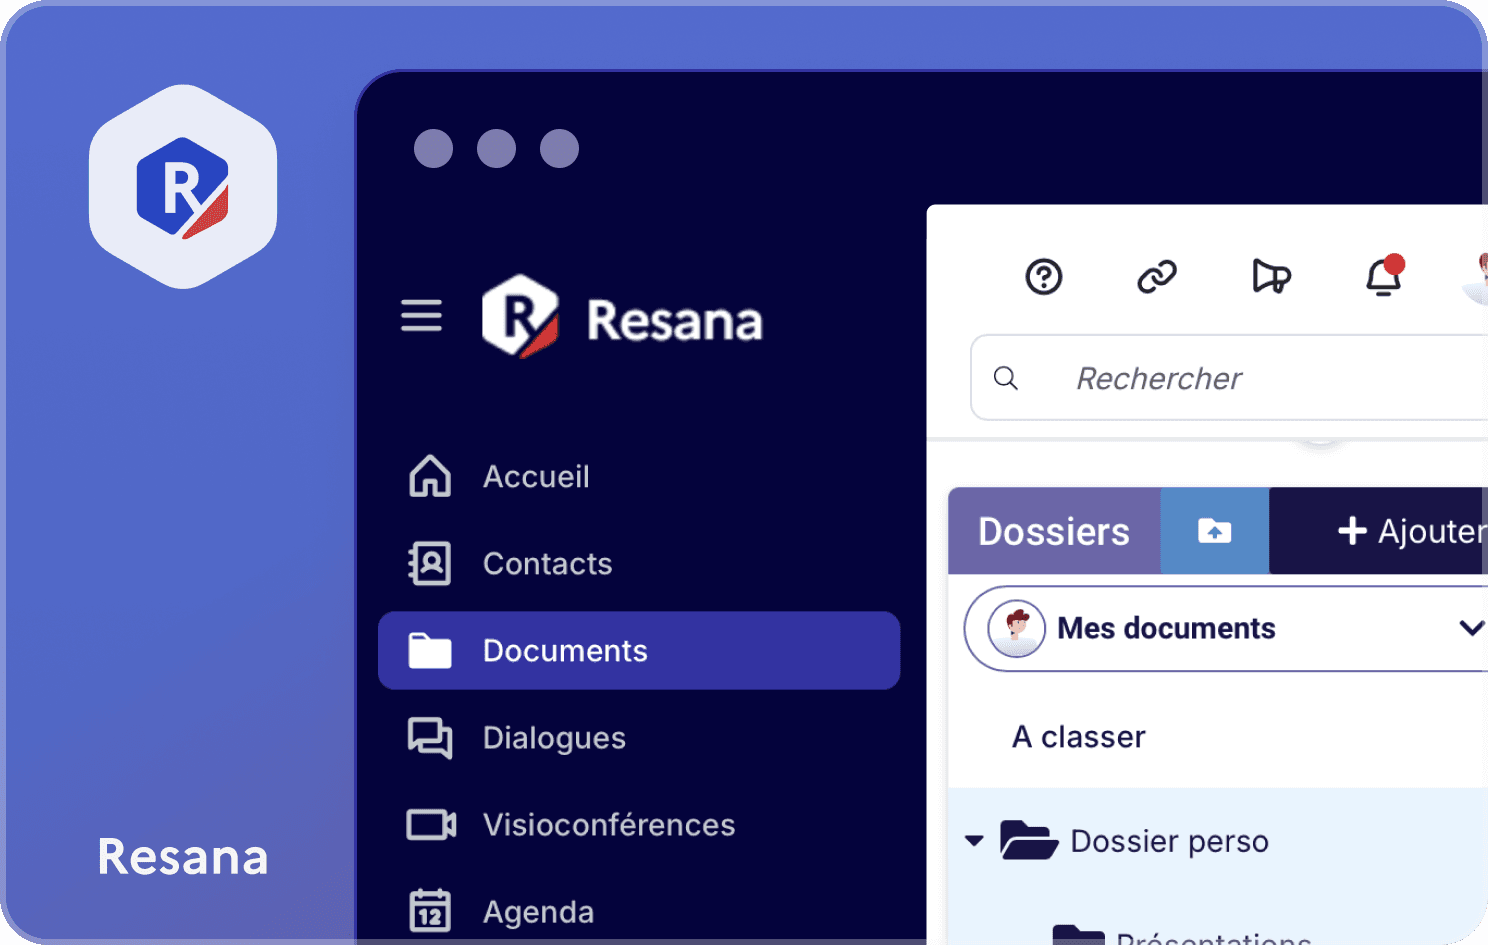Click the user avatar at top right
Screen dimensions: 1488x945
(x=1480, y=277)
